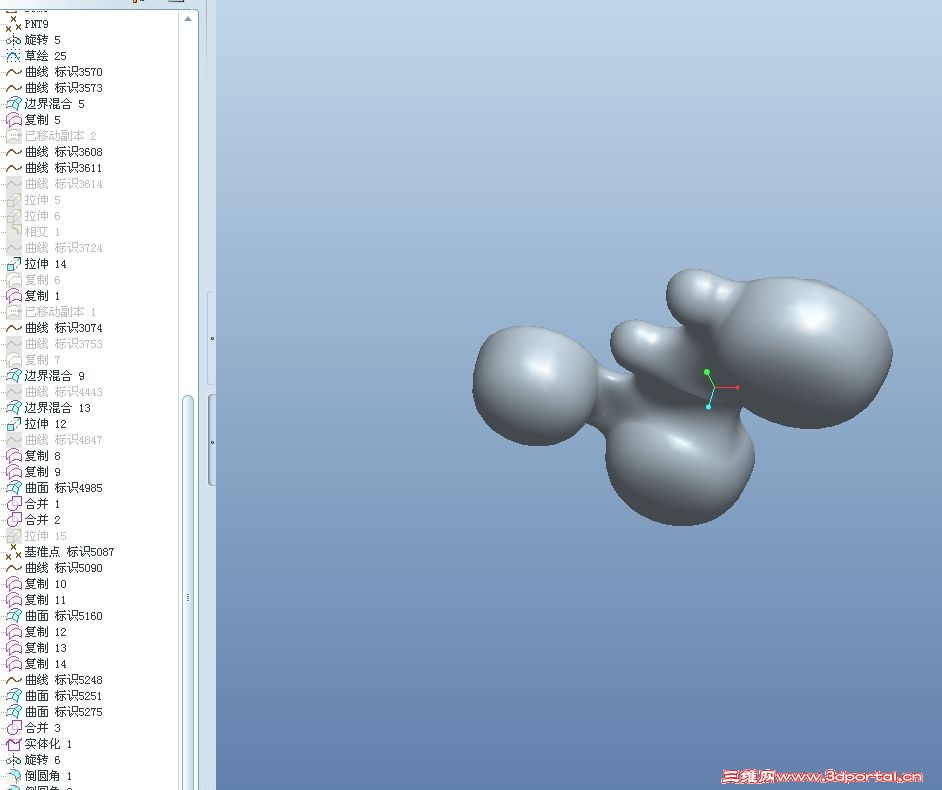Click the upper panel collapse handle
The width and height of the screenshot is (942, 790).
(x=211, y=338)
